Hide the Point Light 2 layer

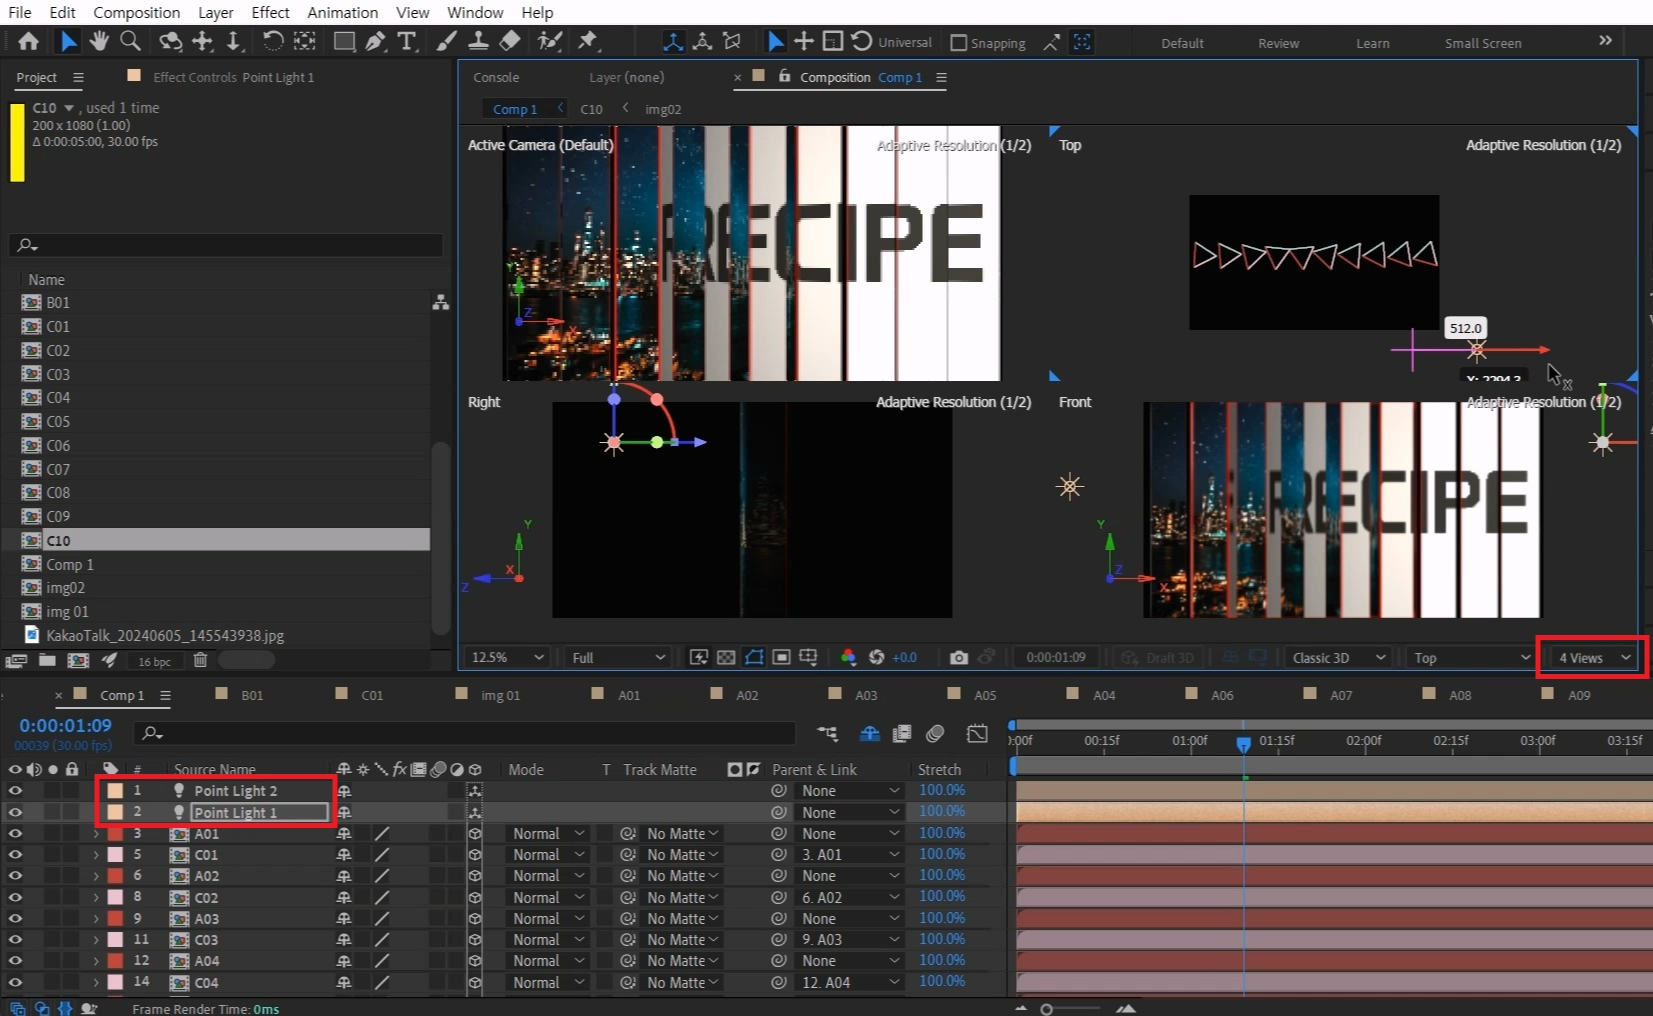(x=15, y=790)
